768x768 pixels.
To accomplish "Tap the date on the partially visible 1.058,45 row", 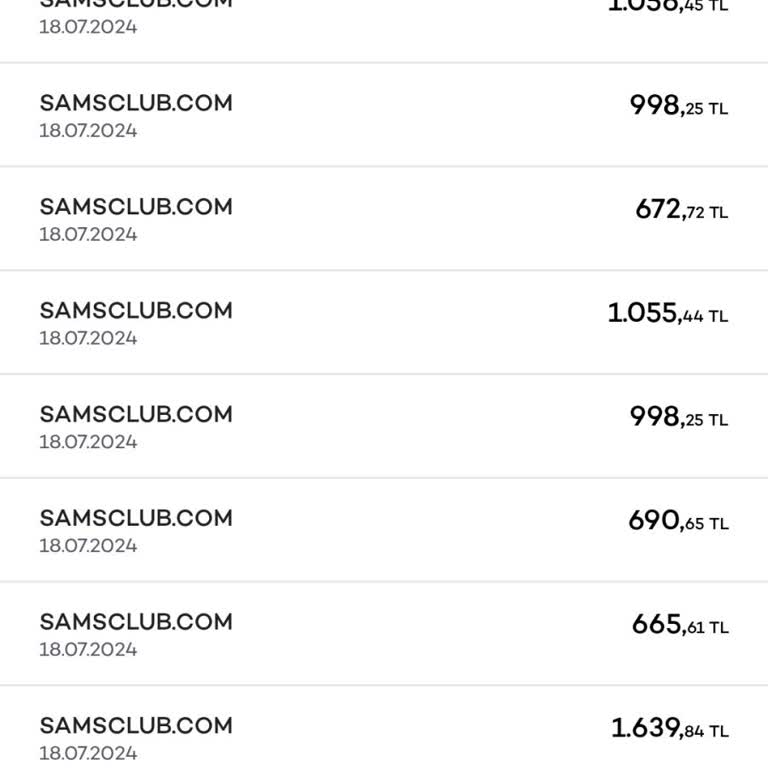I will point(88,27).
